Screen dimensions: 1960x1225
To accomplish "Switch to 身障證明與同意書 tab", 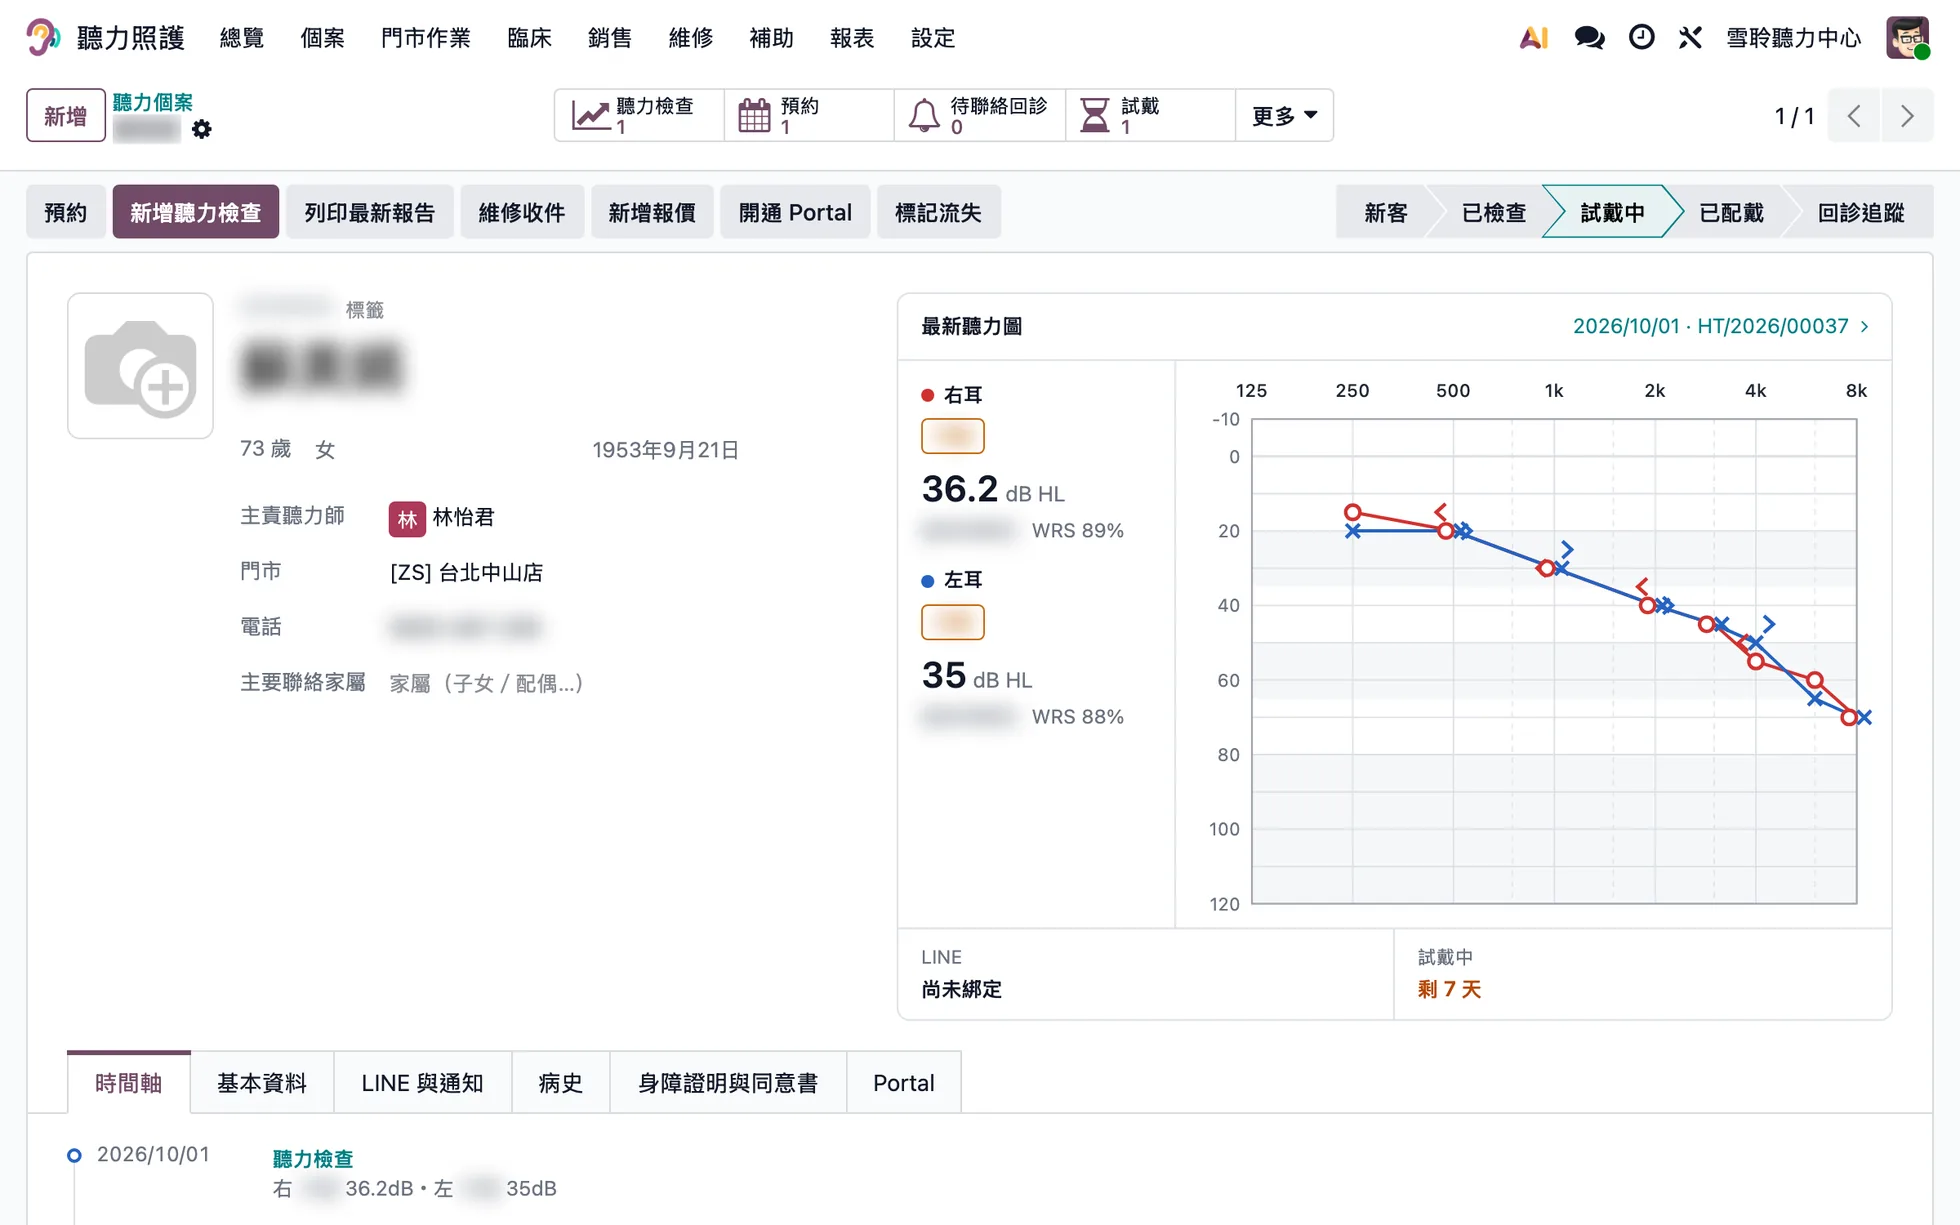I will [728, 1083].
